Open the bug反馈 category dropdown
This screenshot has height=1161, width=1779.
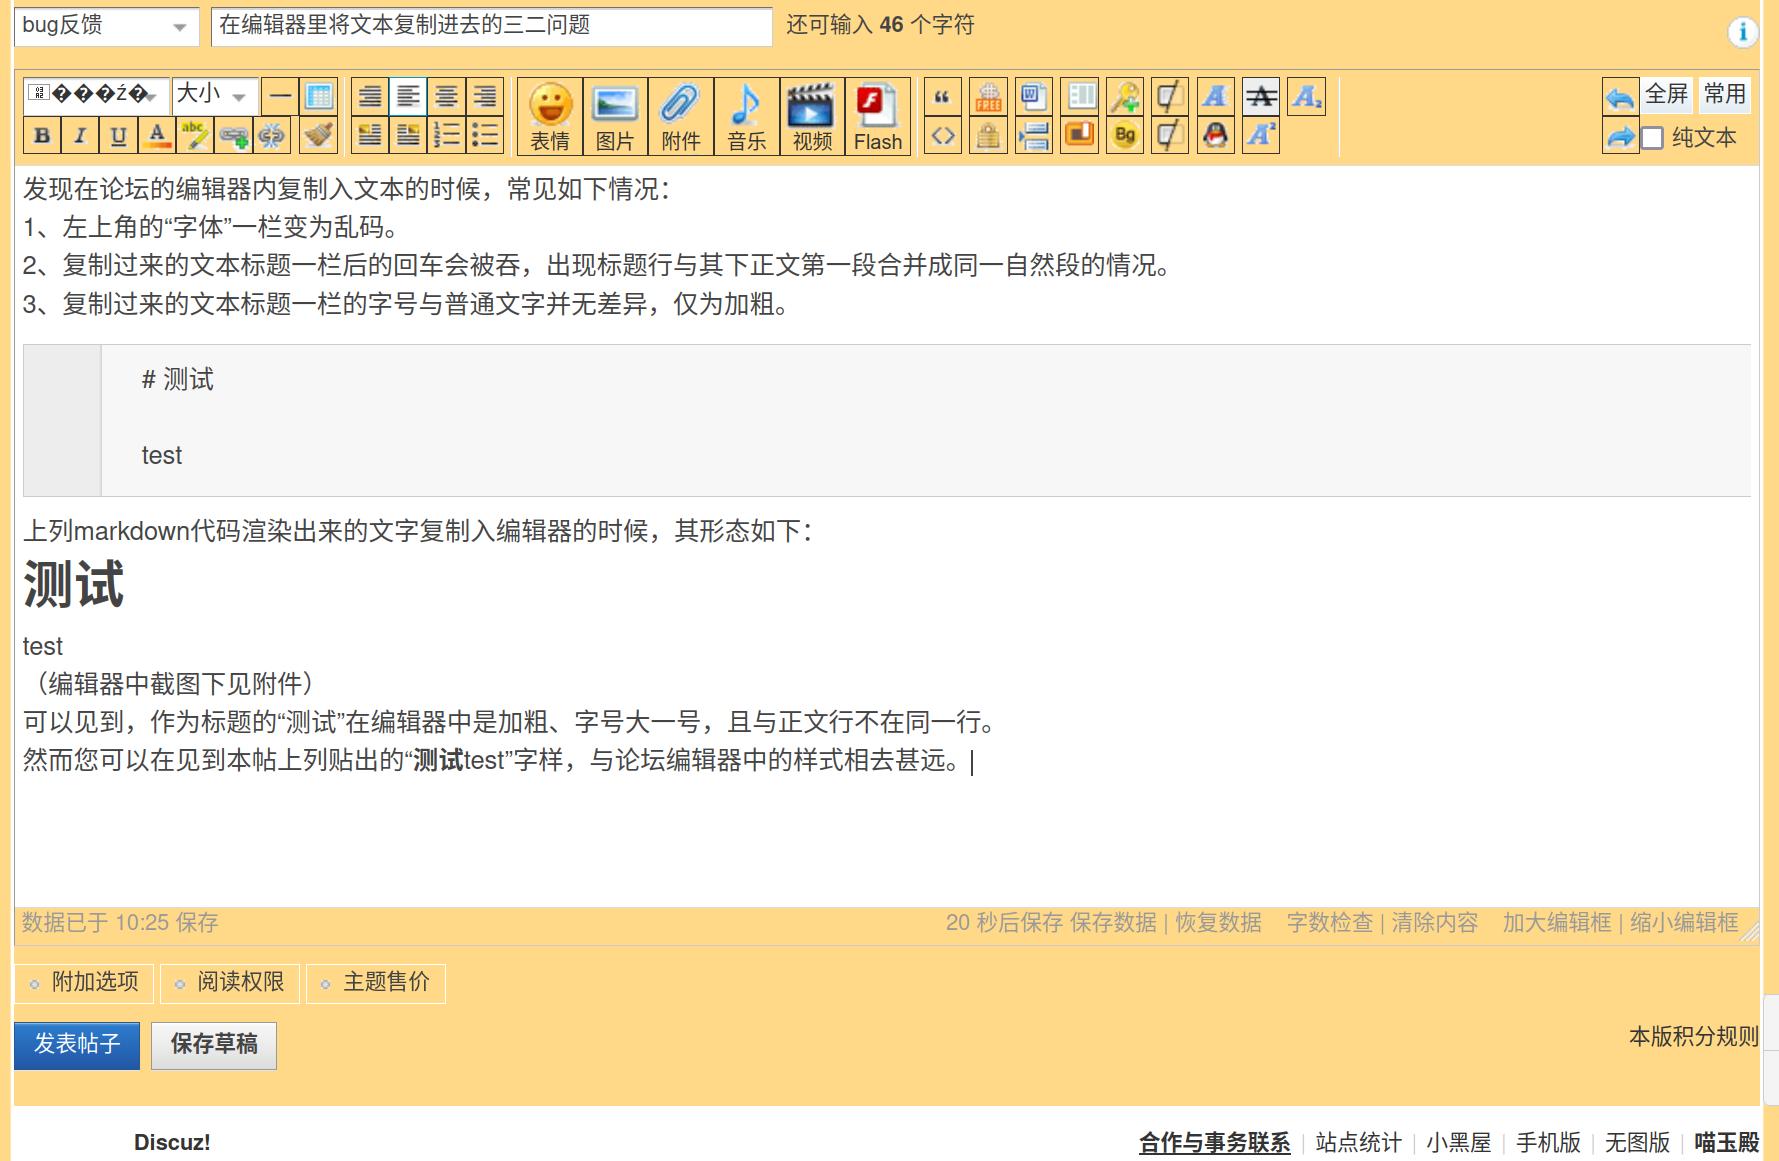click(105, 26)
